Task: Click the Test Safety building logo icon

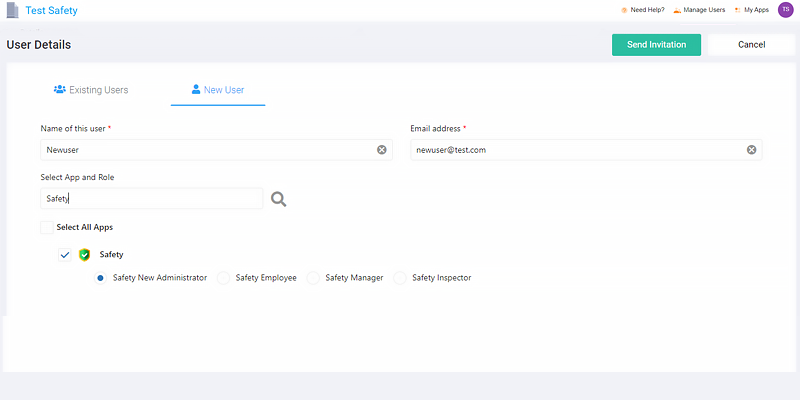Action: (x=13, y=11)
